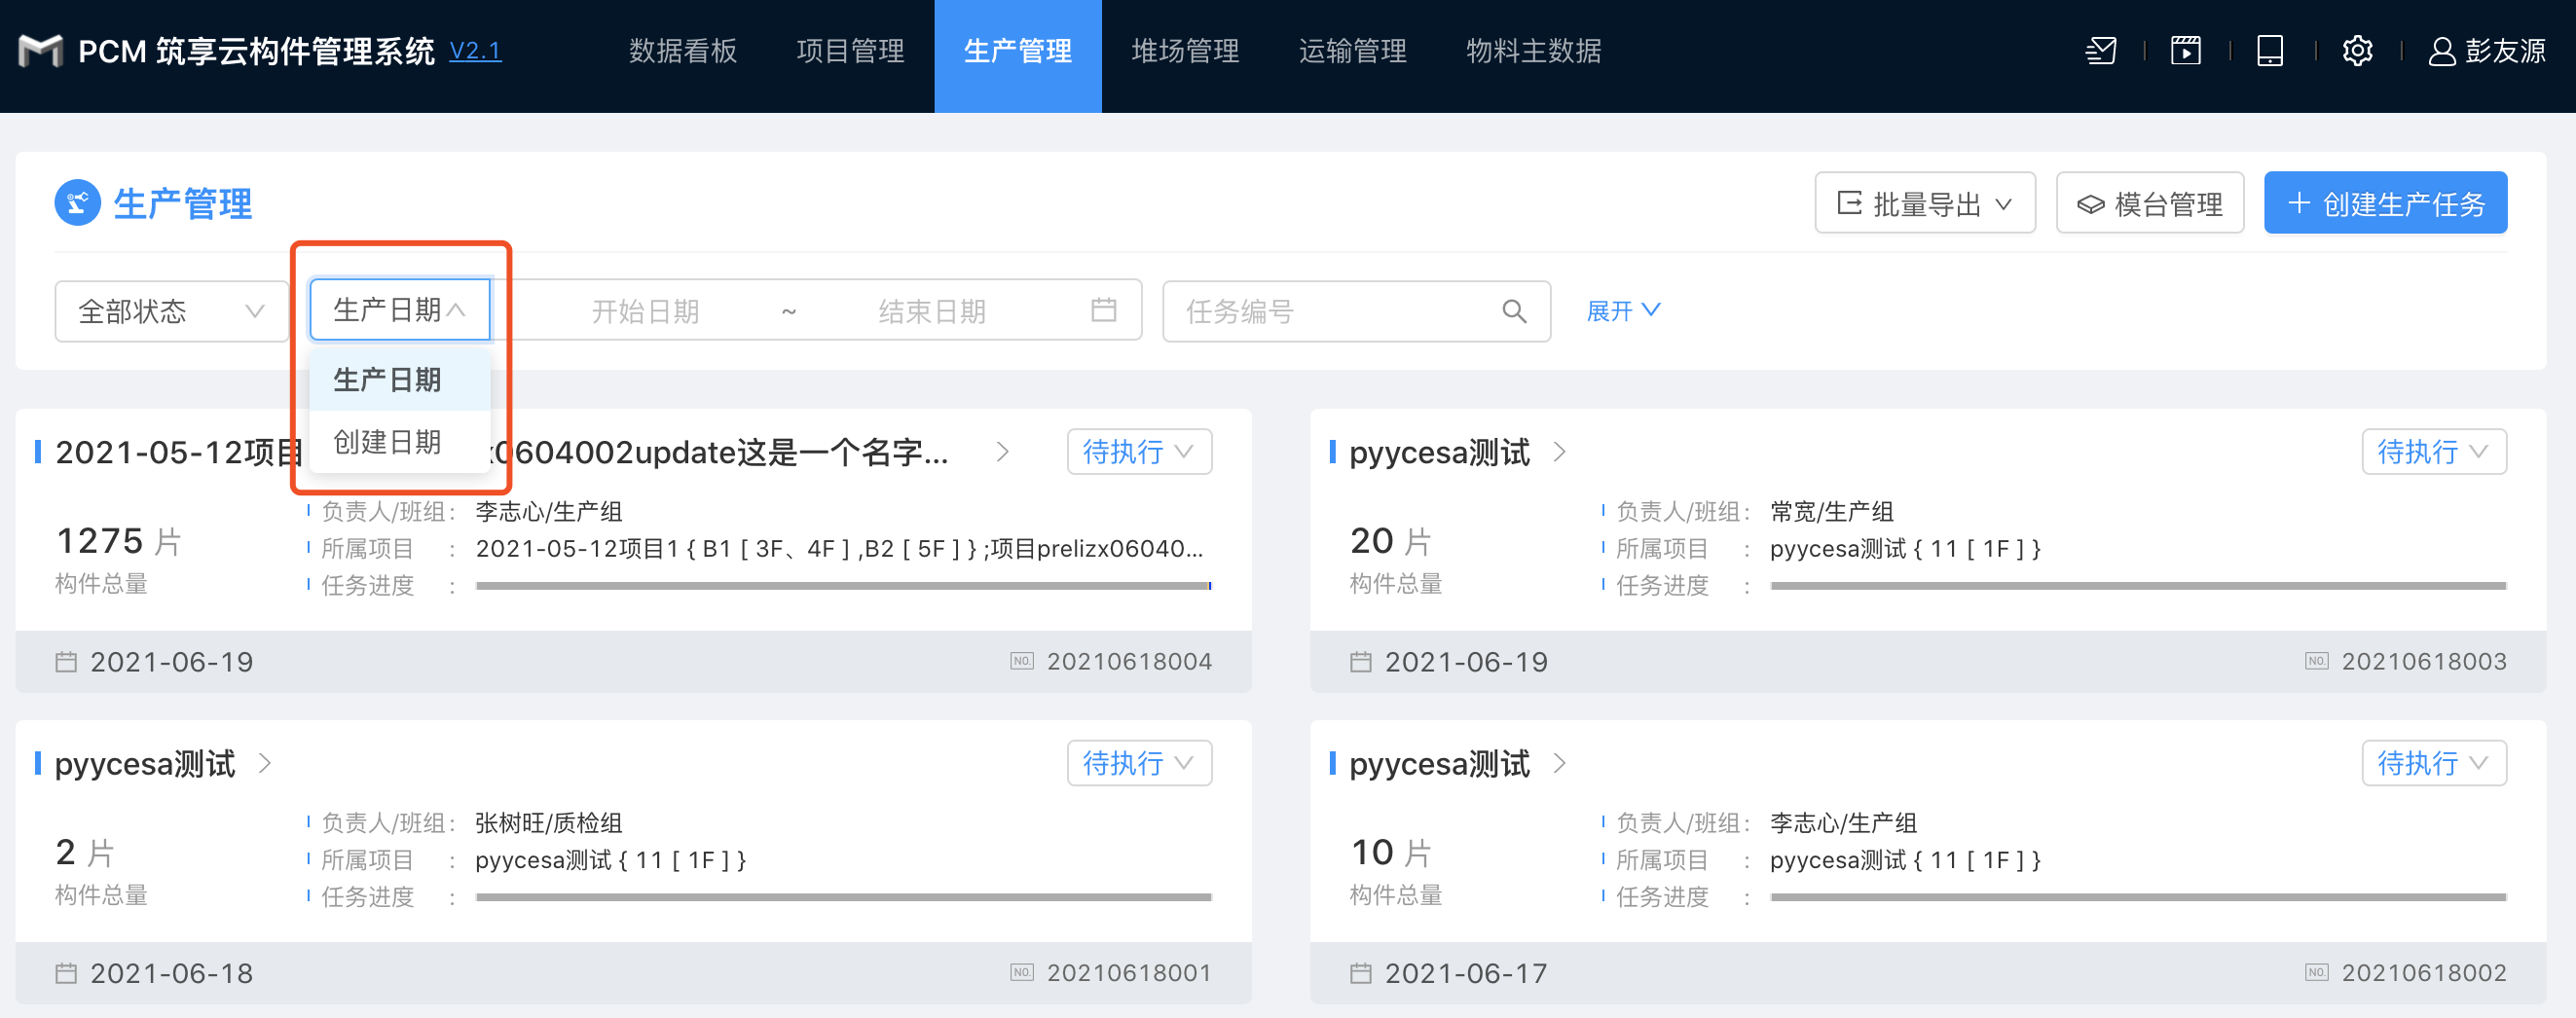Go to 项目管理 tab
The image size is (2576, 1018).
[x=851, y=51]
